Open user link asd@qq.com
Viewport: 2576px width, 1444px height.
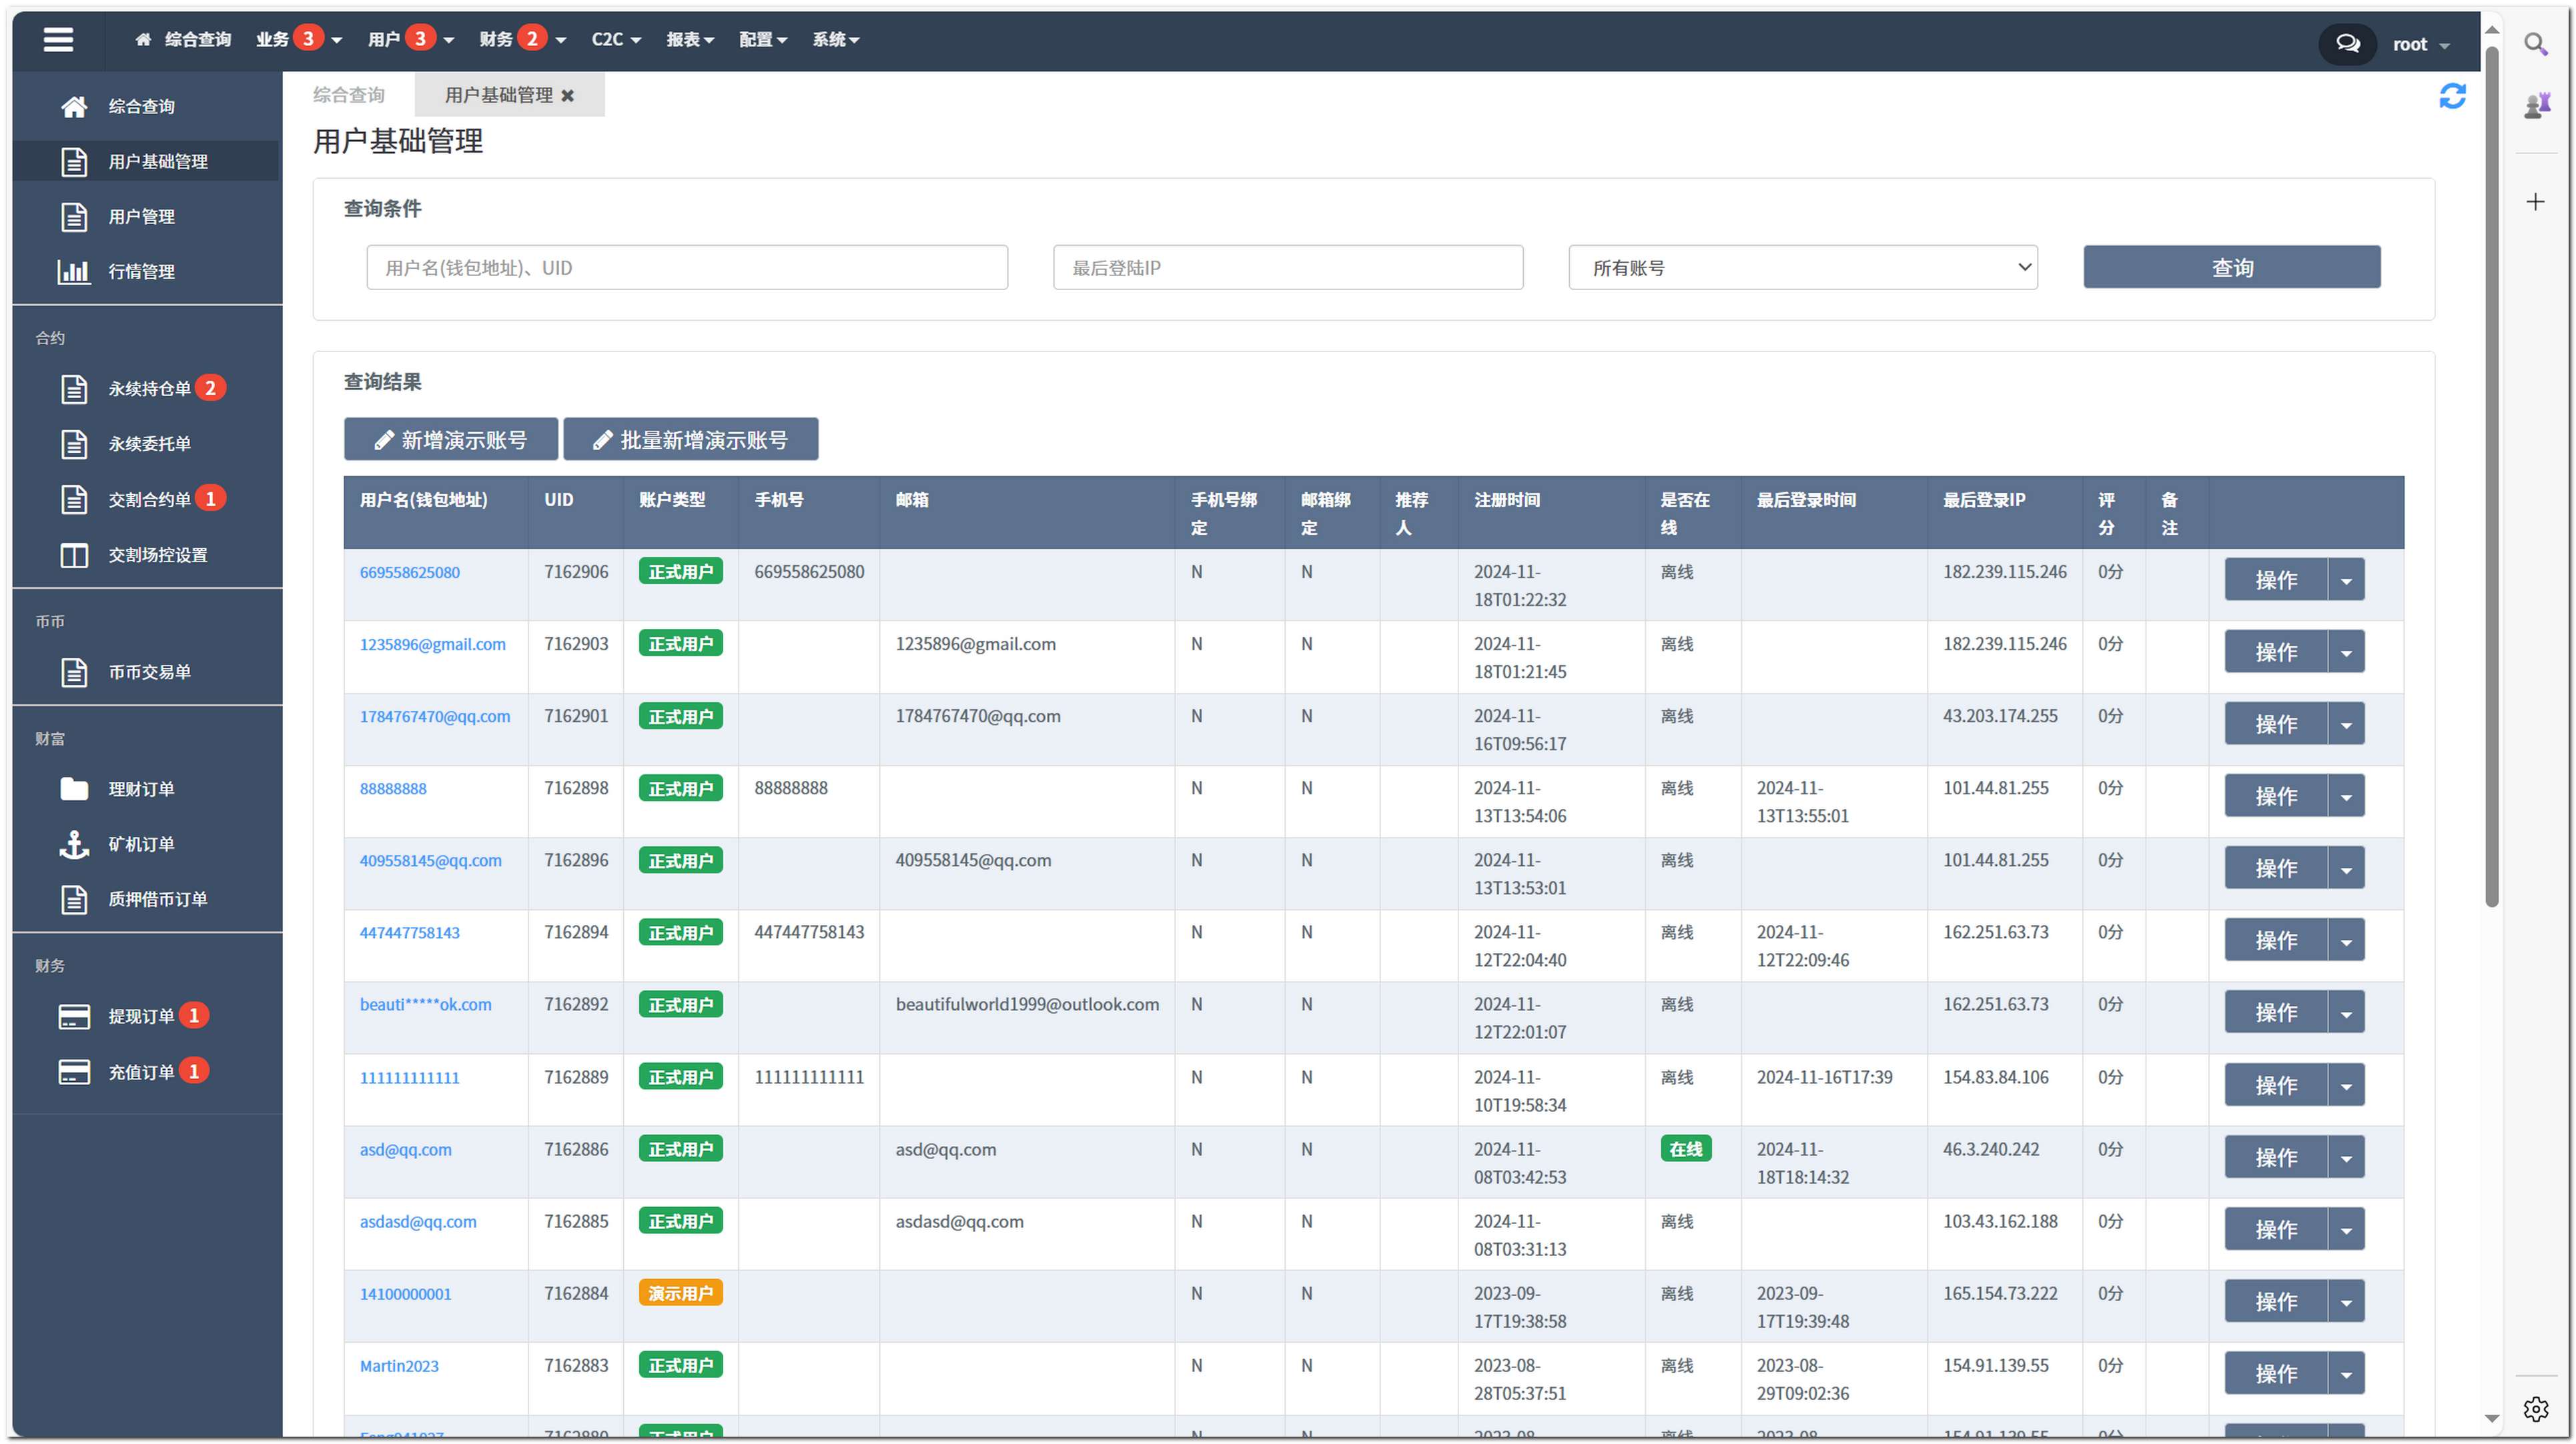click(405, 1150)
